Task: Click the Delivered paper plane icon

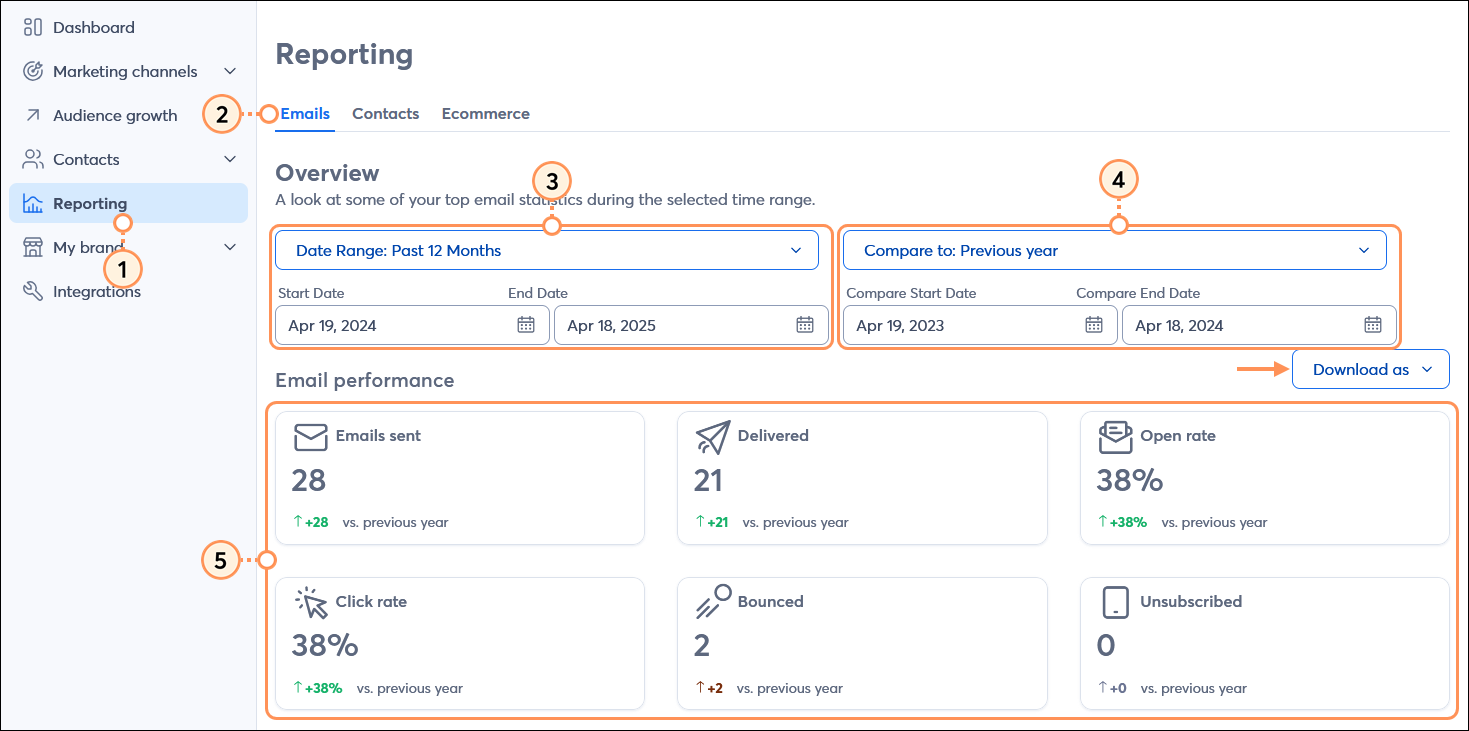Action: [x=713, y=437]
